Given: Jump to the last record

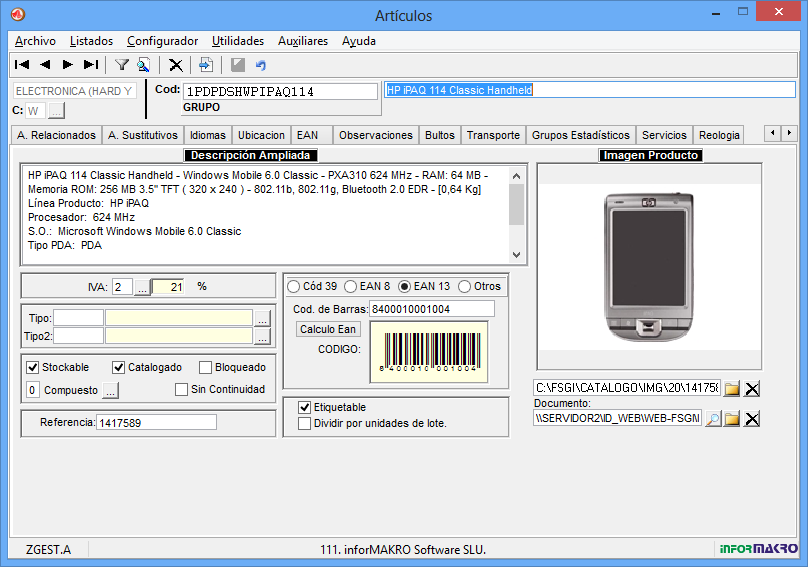Looking at the screenshot, I should tap(91, 64).
